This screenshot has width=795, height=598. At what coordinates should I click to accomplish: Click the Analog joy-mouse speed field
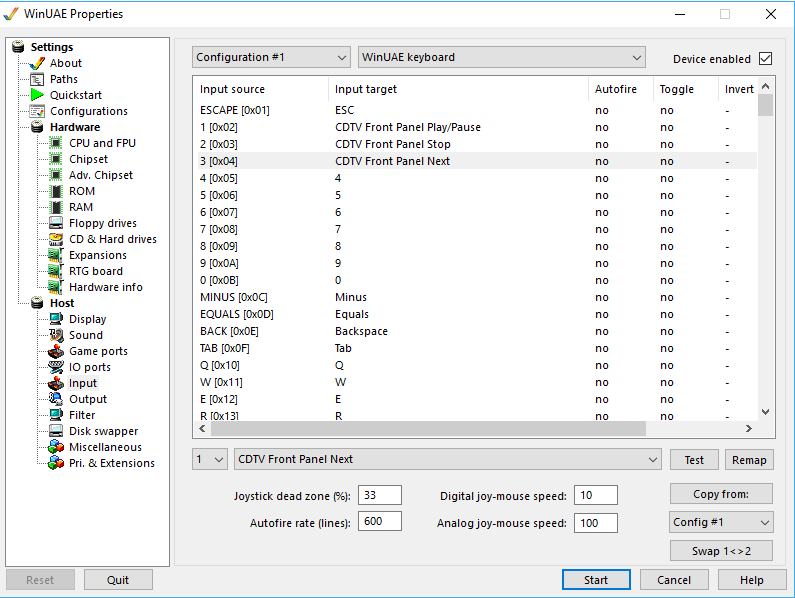[x=596, y=523]
